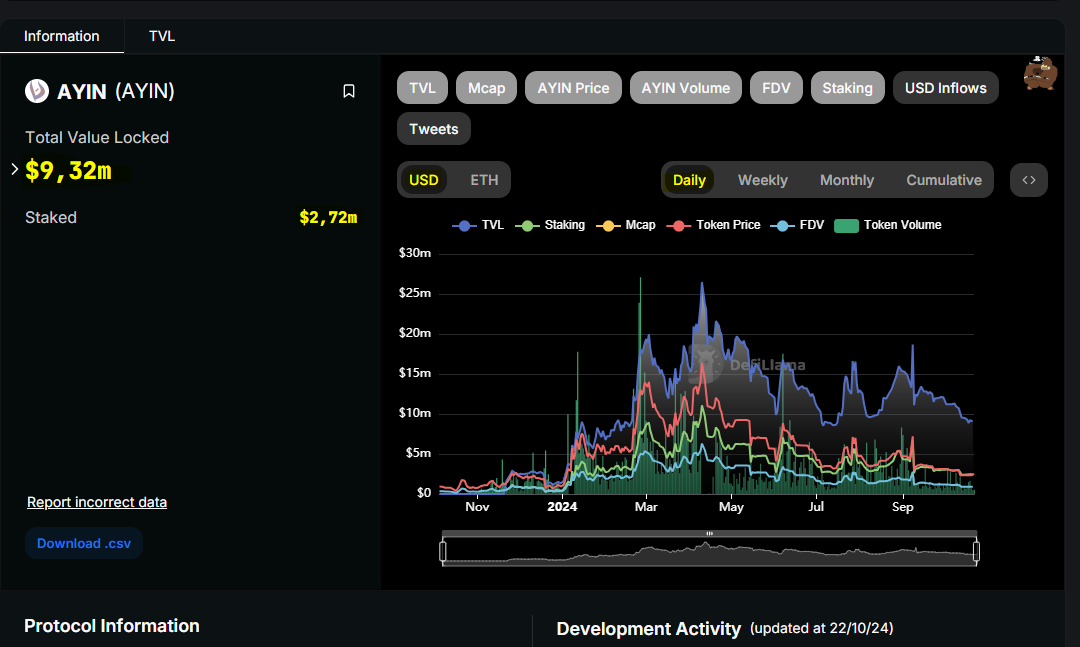Toggle the AYIN Price series
The width and height of the screenshot is (1080, 647).
click(573, 88)
